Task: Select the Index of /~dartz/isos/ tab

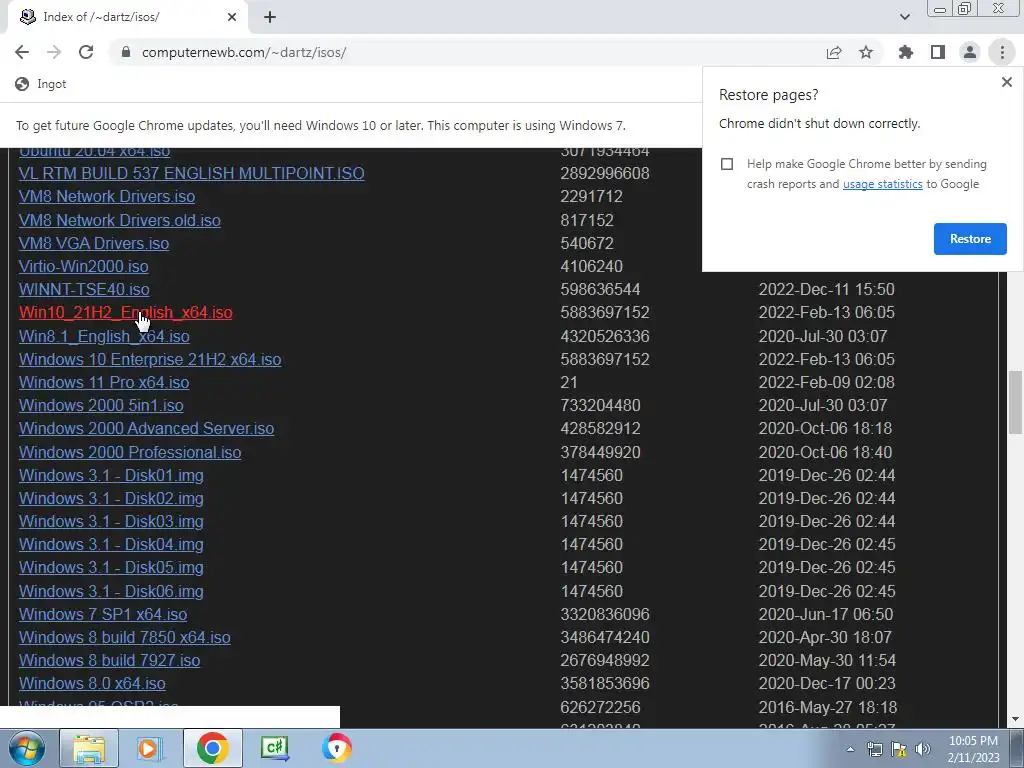Action: 127,17
